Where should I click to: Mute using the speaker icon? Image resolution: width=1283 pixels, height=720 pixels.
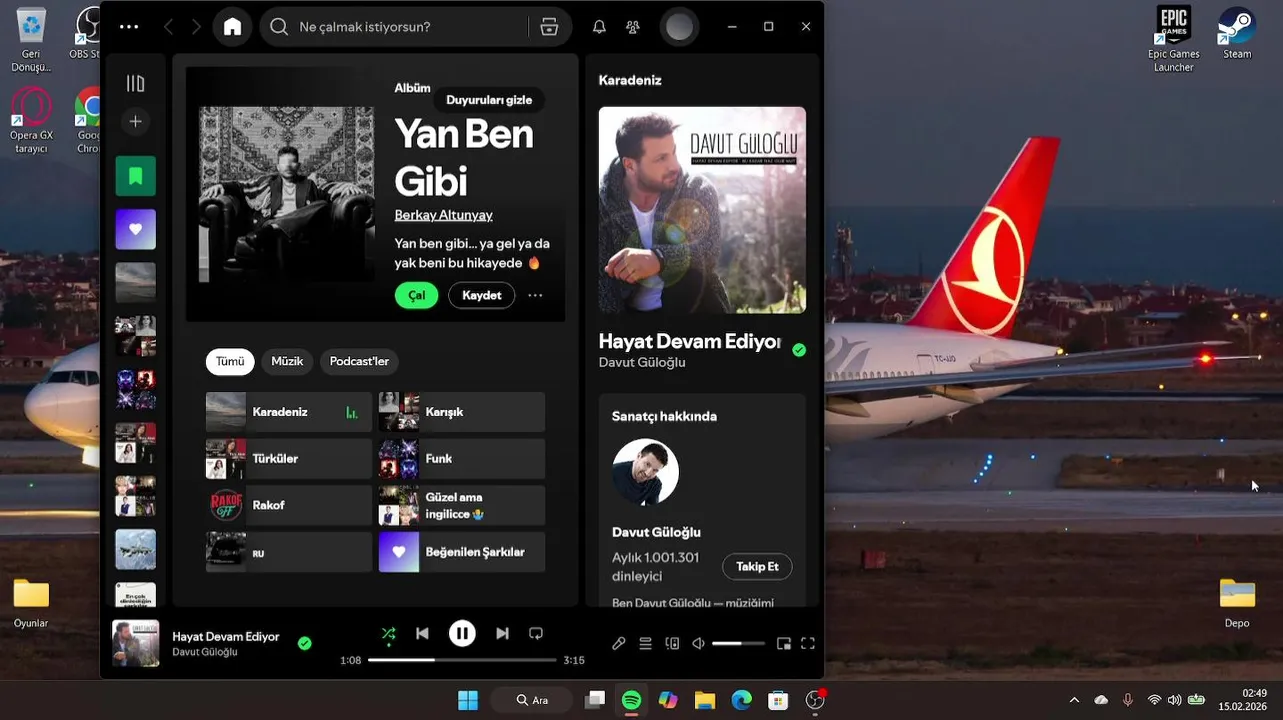tap(699, 644)
